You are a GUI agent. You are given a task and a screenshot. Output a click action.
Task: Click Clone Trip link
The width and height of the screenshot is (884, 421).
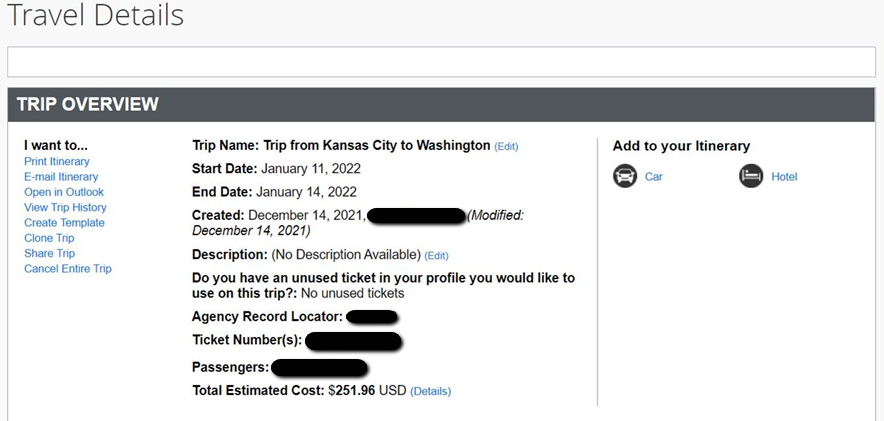(x=49, y=238)
